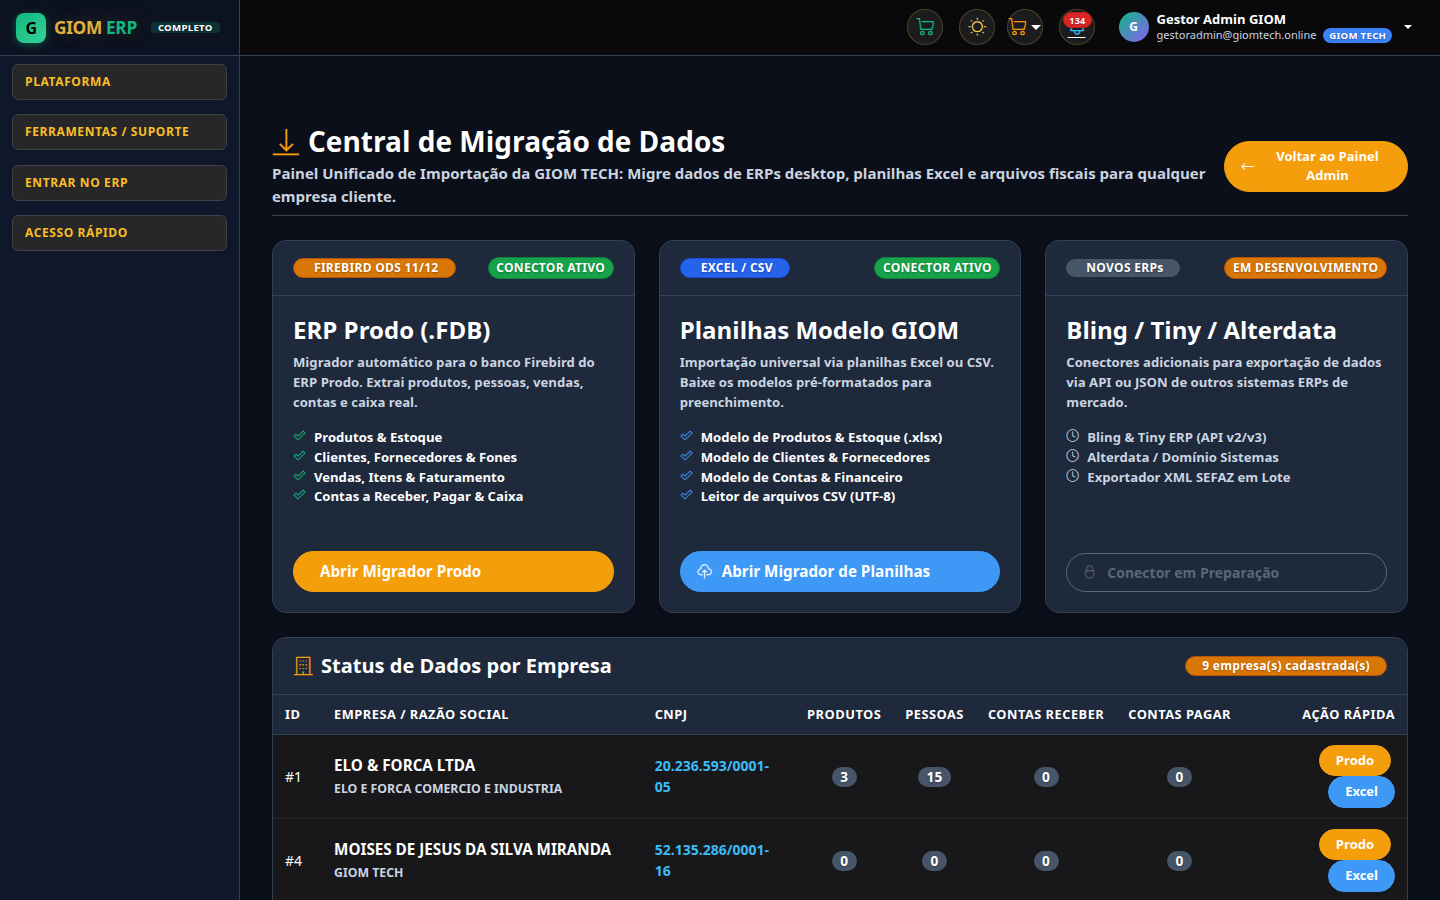1440x900 pixels.
Task: Click the download arrow icon beside page title
Action: [286, 142]
